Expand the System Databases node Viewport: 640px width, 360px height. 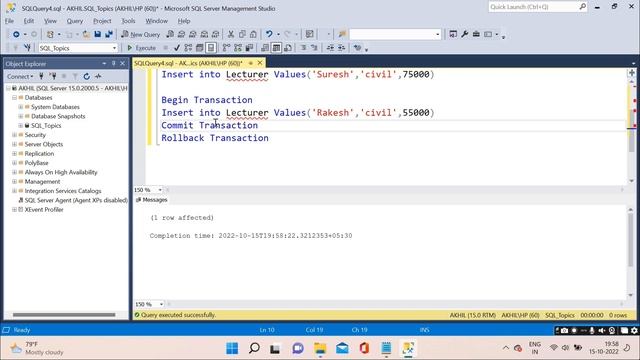click(21, 107)
